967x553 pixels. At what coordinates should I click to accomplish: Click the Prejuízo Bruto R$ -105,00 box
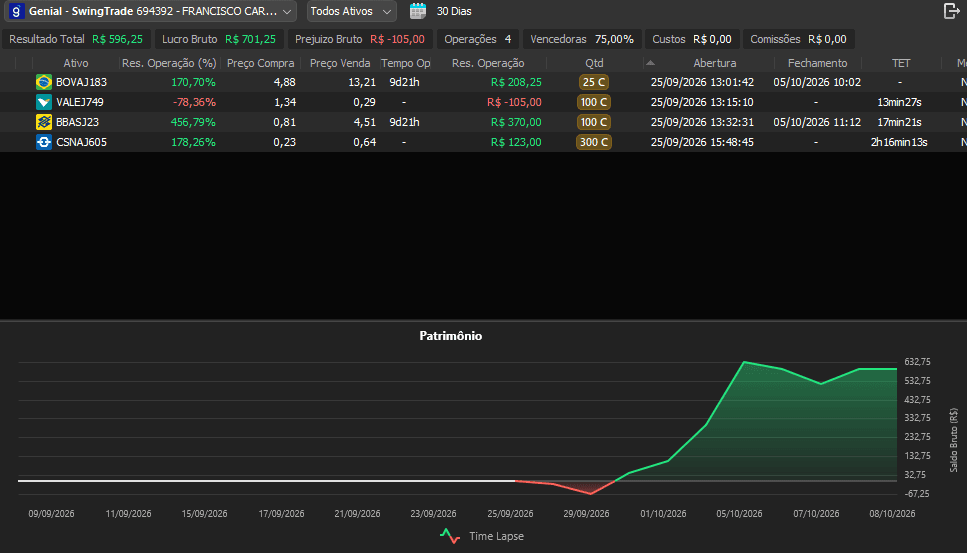360,39
